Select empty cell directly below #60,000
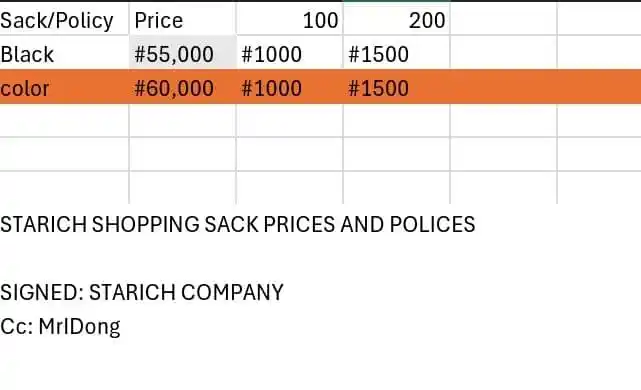Image resolution: width=641 pixels, height=390 pixels. pos(182,120)
